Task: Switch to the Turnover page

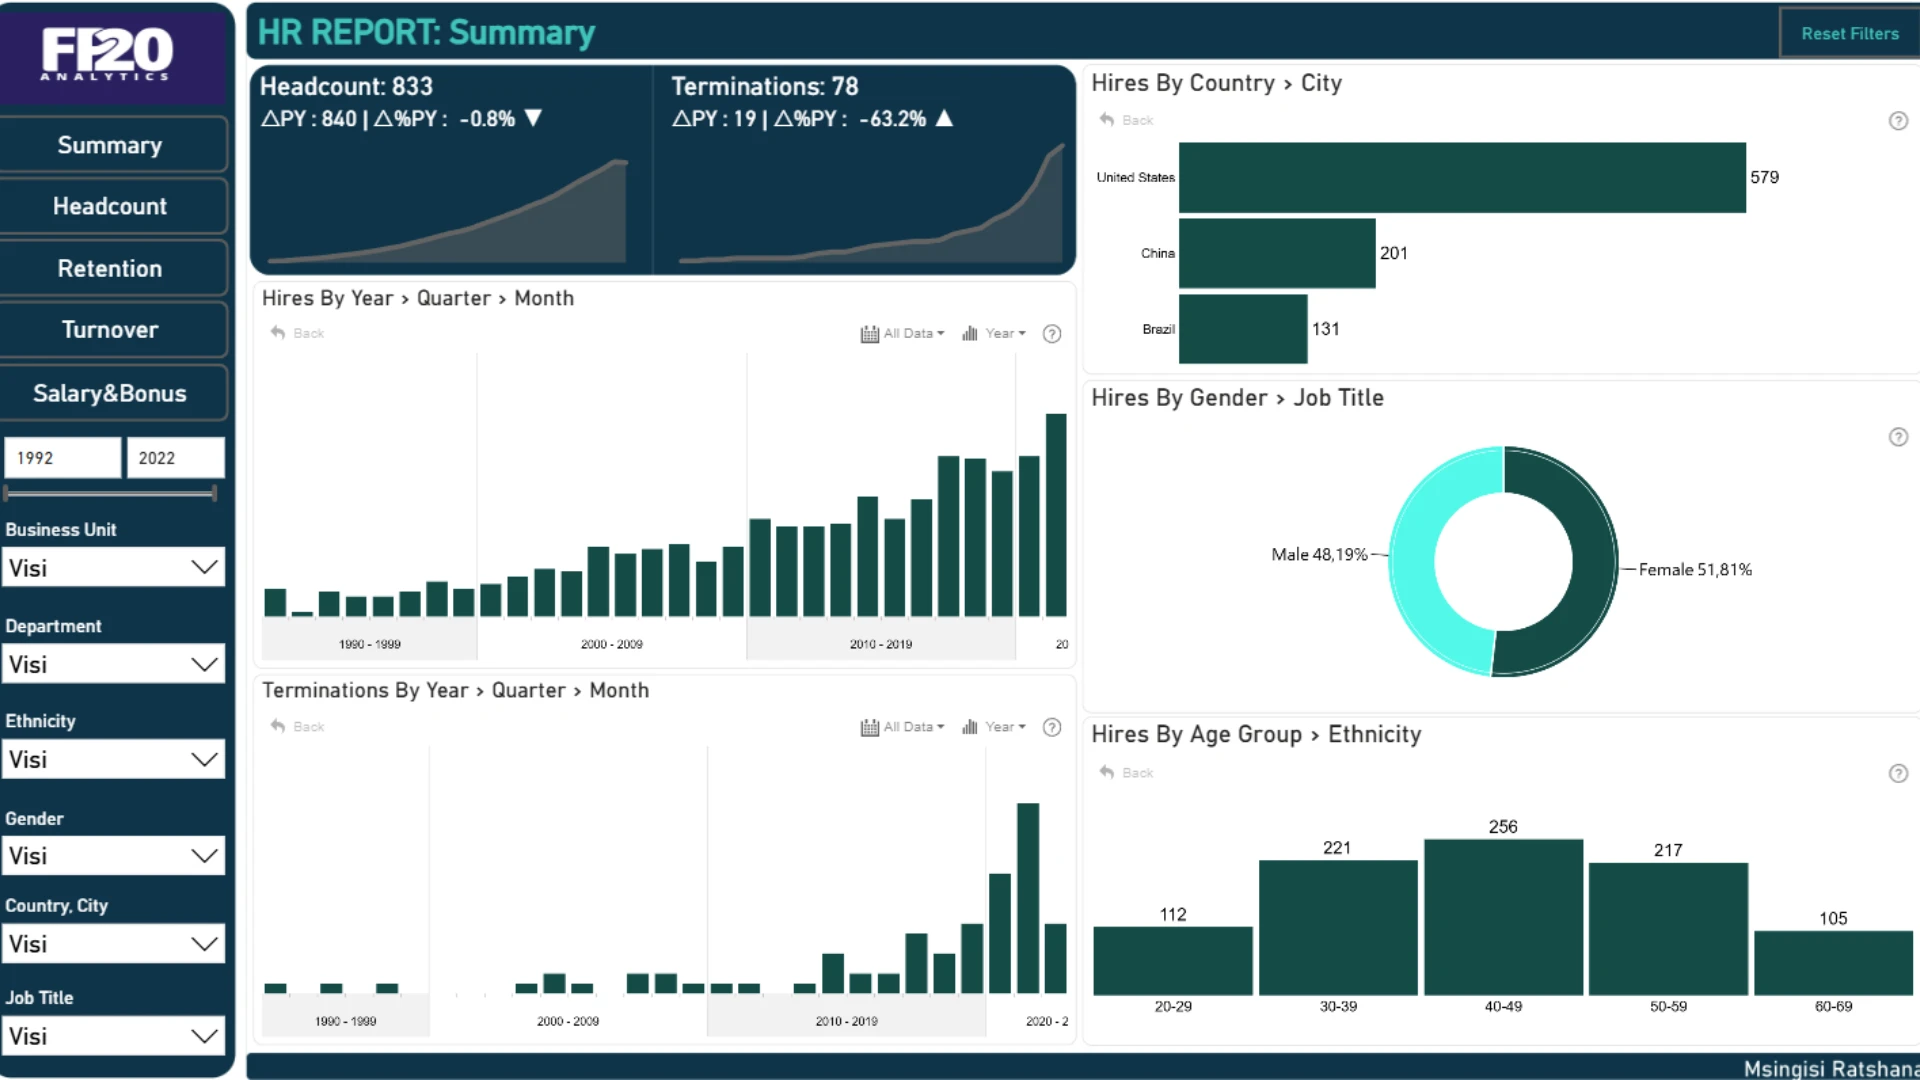Action: pyautogui.click(x=110, y=330)
